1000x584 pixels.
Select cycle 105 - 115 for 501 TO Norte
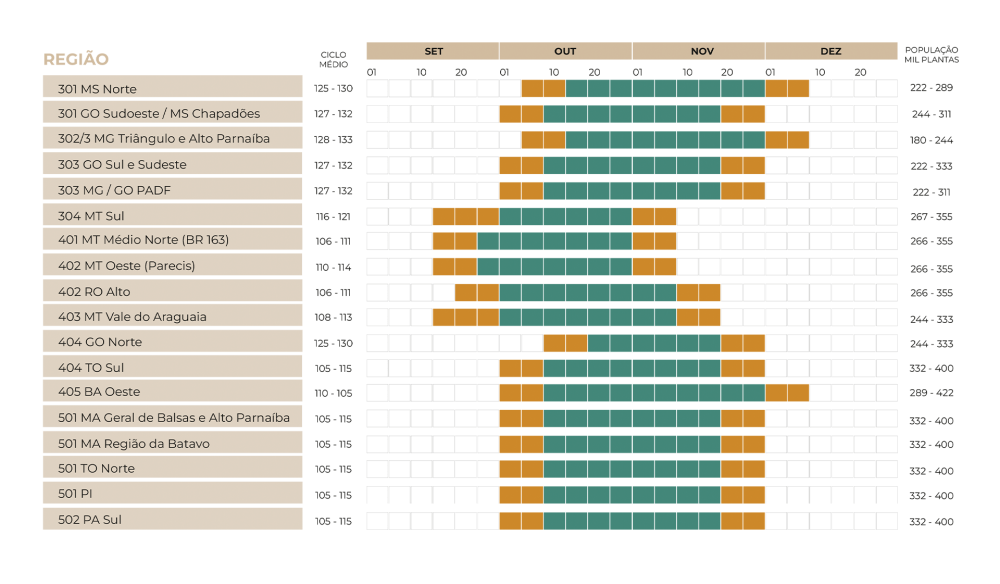pos(334,469)
